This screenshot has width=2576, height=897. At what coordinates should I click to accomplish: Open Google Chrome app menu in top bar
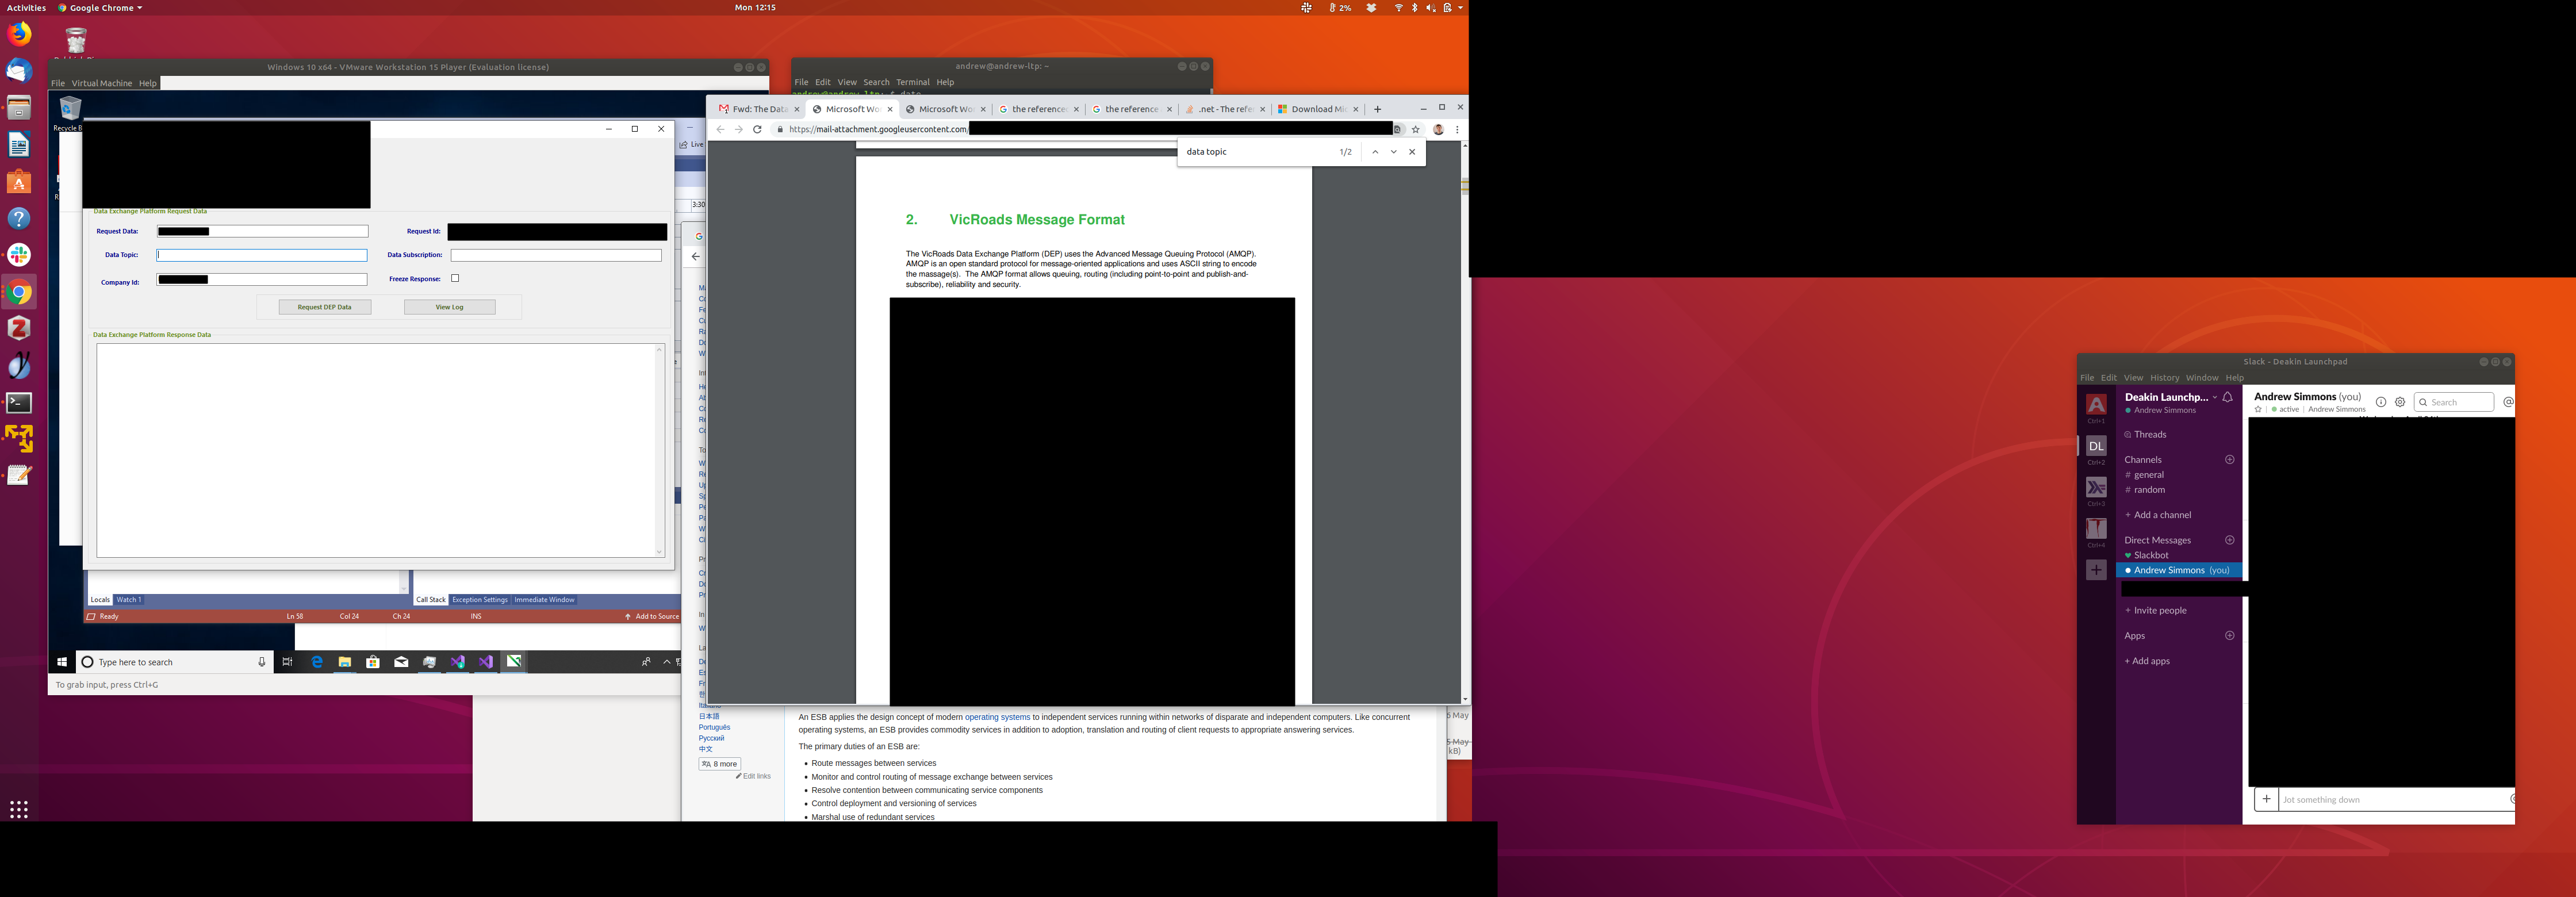pos(100,8)
